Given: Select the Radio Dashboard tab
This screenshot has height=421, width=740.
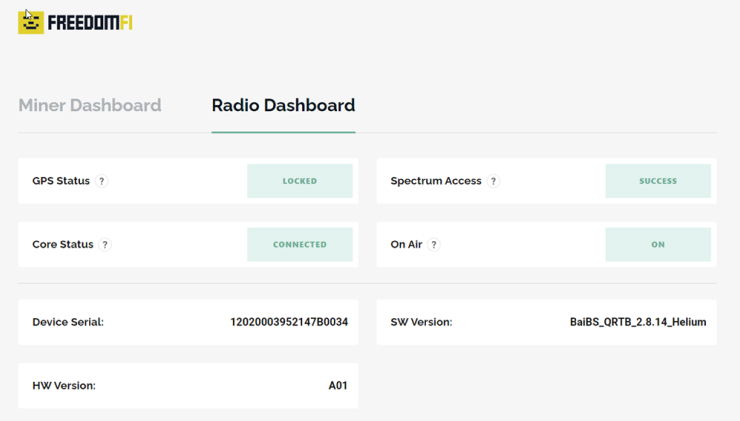Looking at the screenshot, I should click(283, 105).
